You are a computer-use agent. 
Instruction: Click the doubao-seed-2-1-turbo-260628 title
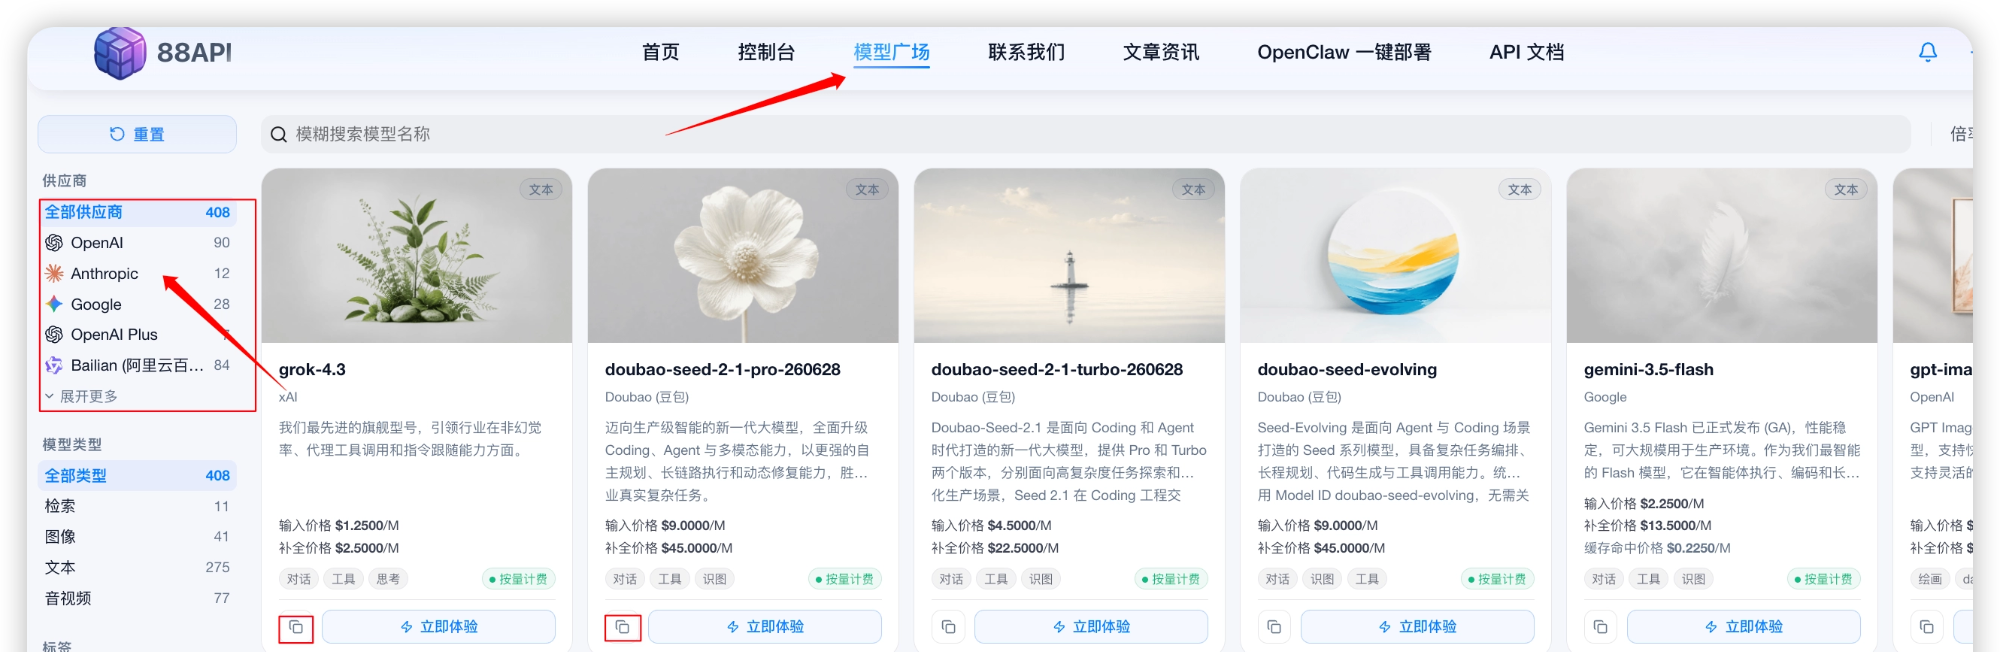(x=1057, y=370)
